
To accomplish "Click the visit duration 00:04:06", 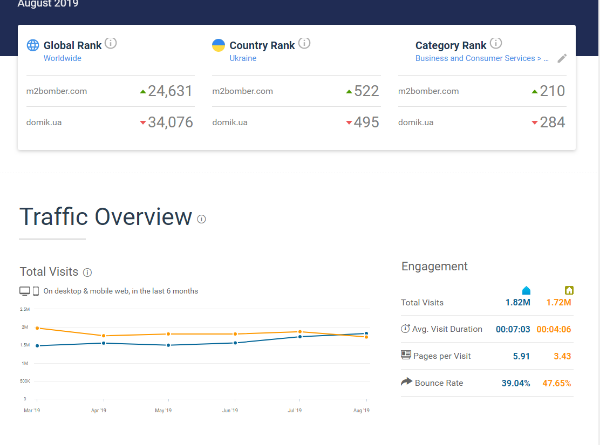I will (554, 329).
